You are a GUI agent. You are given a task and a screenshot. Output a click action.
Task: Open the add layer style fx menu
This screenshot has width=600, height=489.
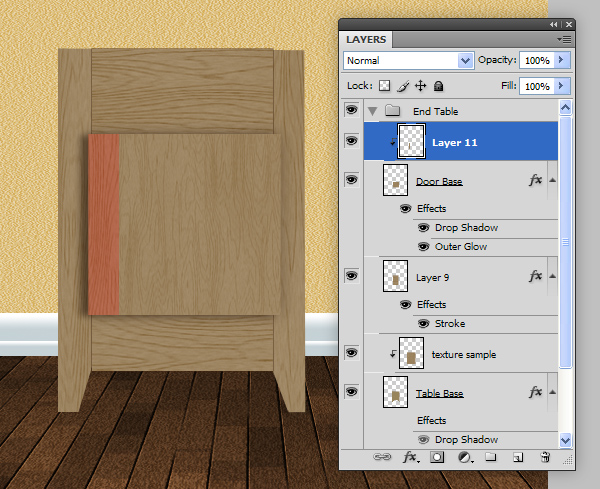coord(410,457)
